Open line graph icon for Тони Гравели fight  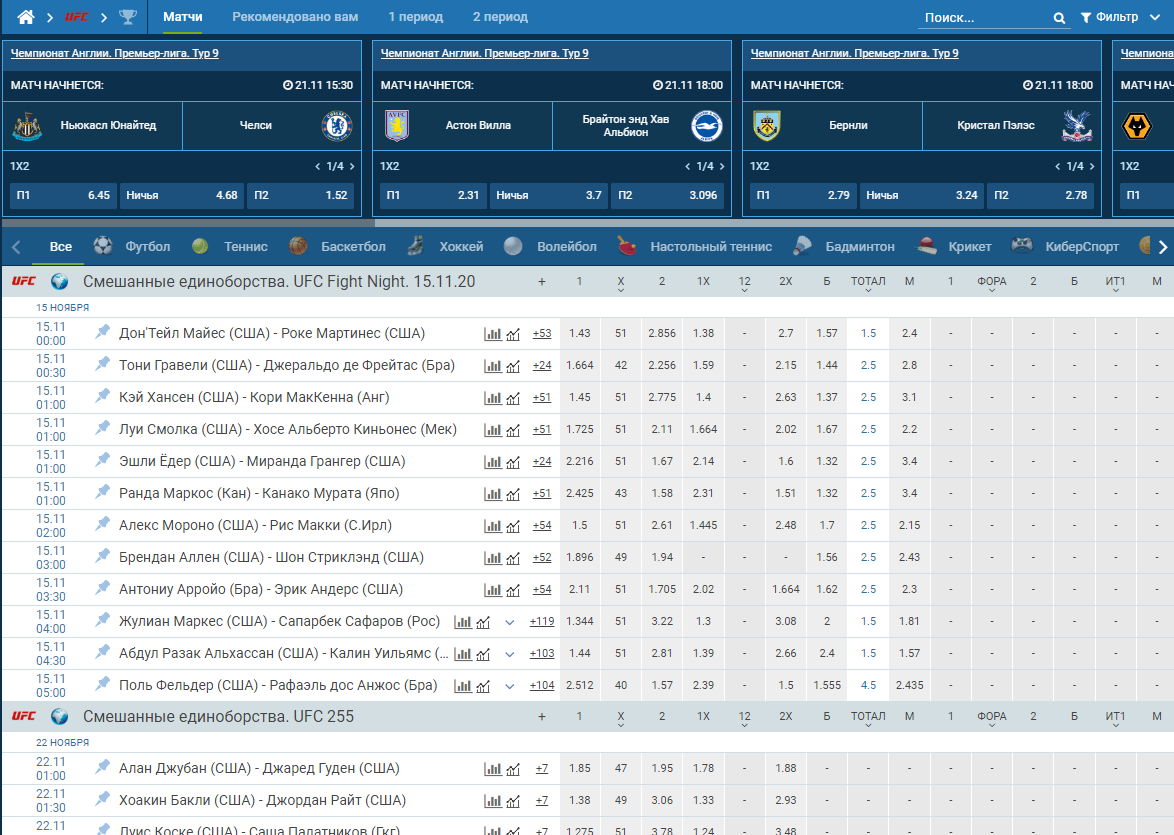pos(513,366)
